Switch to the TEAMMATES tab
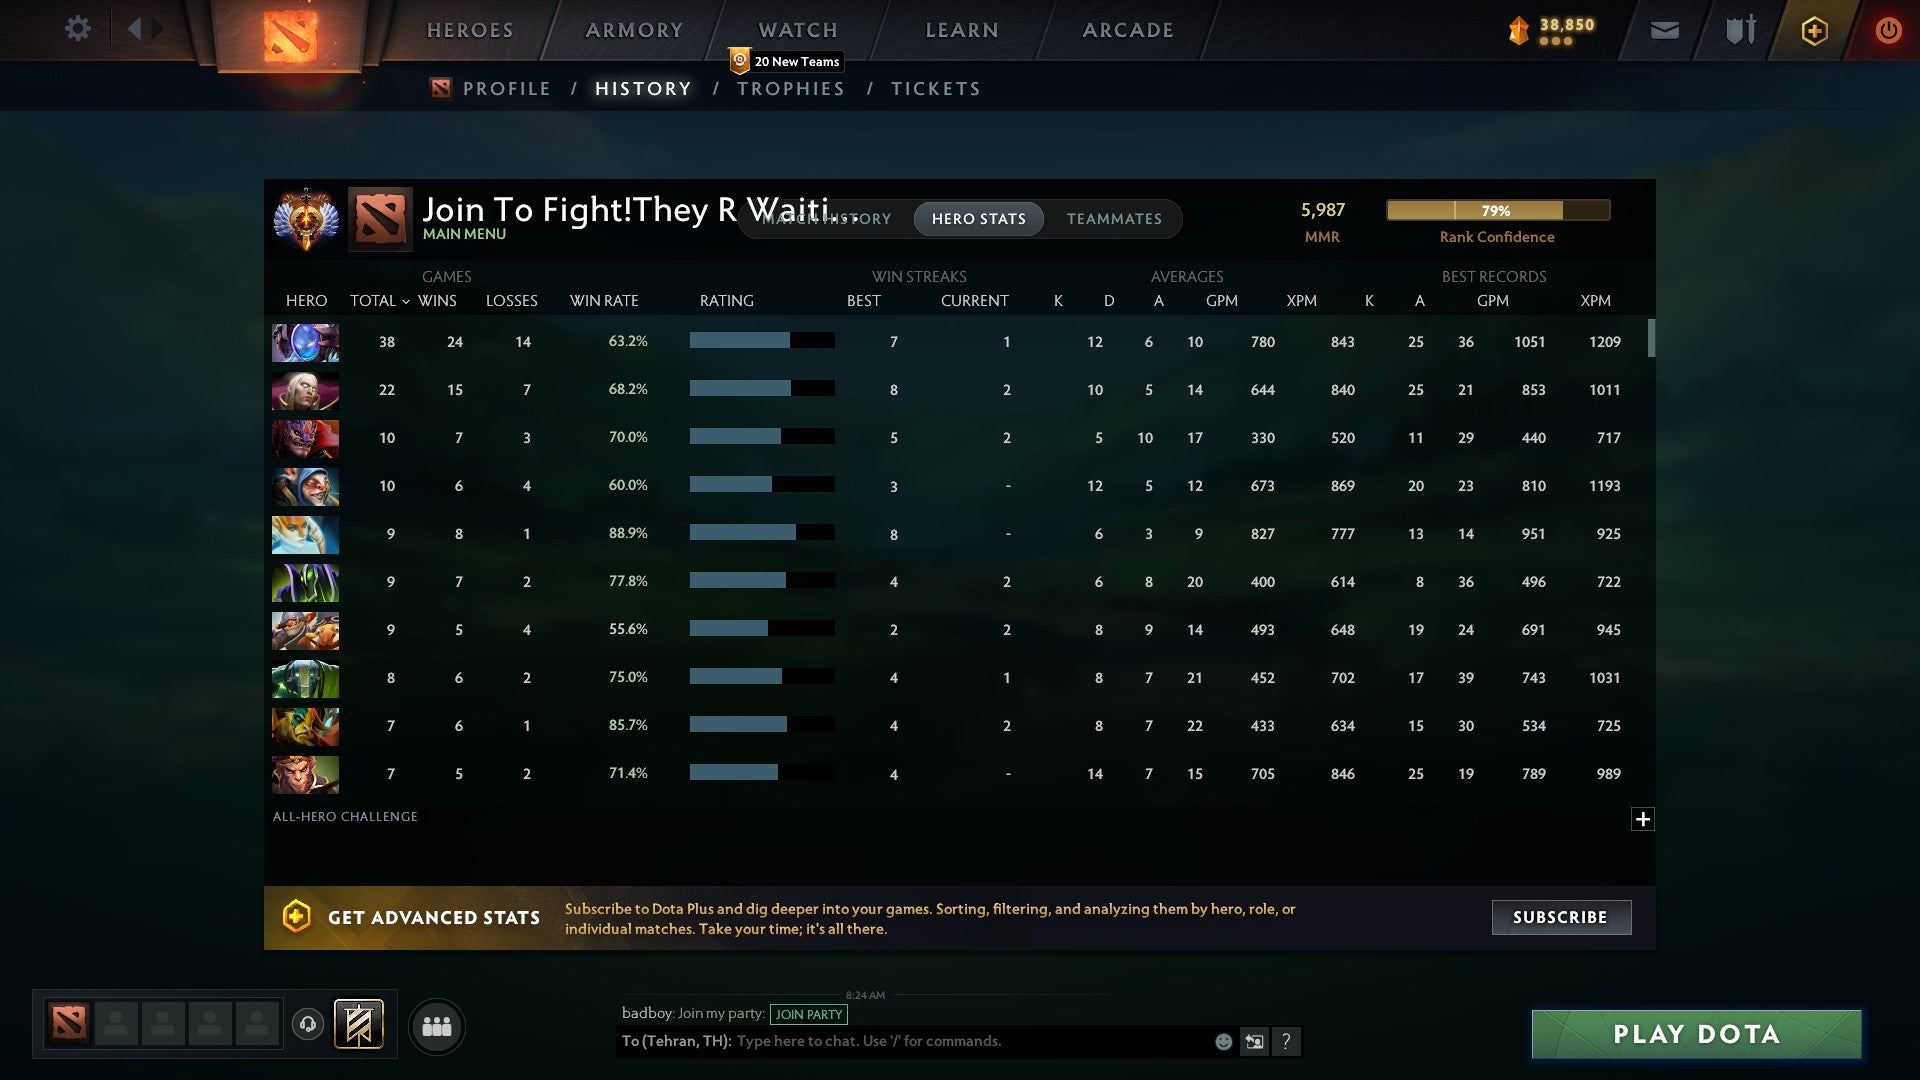Image resolution: width=1920 pixels, height=1080 pixels. point(1114,218)
